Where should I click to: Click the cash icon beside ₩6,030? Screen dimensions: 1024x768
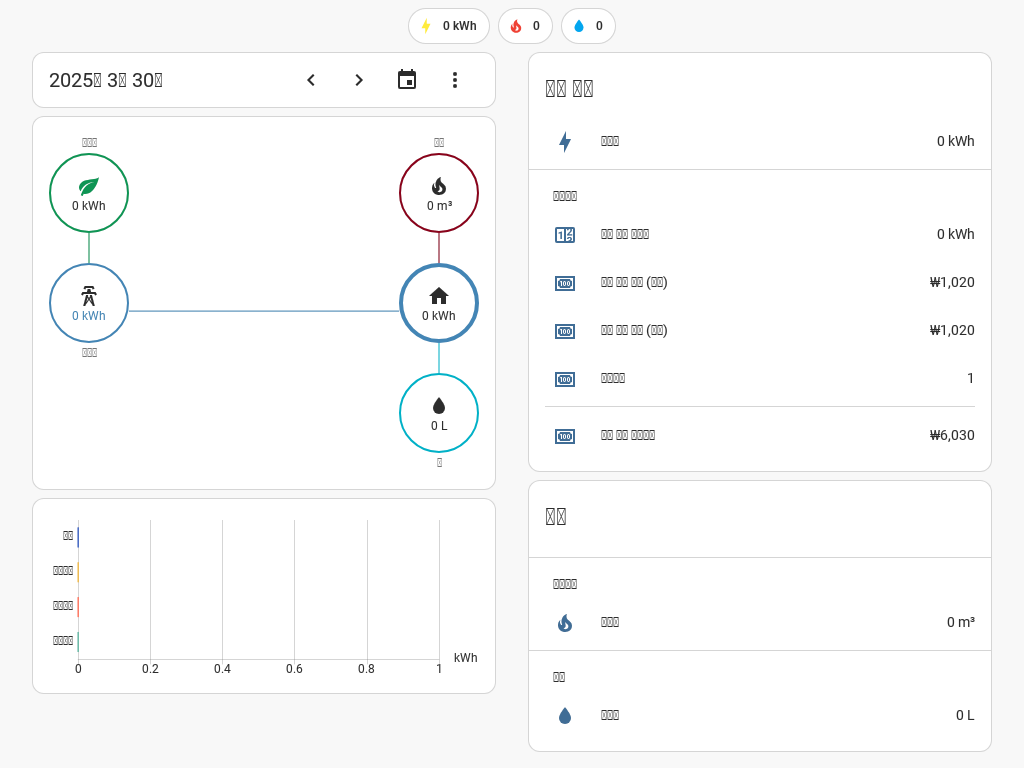(565, 436)
